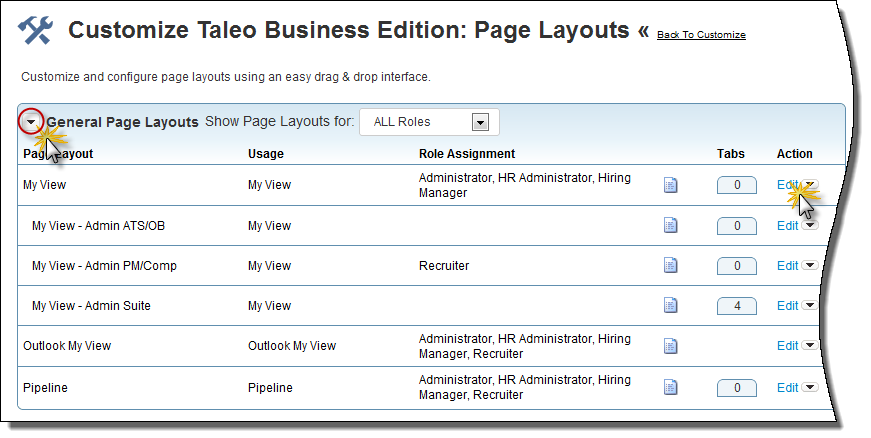871x438 pixels.
Task: Select the My View - Admin ATS/OB layout name
Action: pos(98,226)
